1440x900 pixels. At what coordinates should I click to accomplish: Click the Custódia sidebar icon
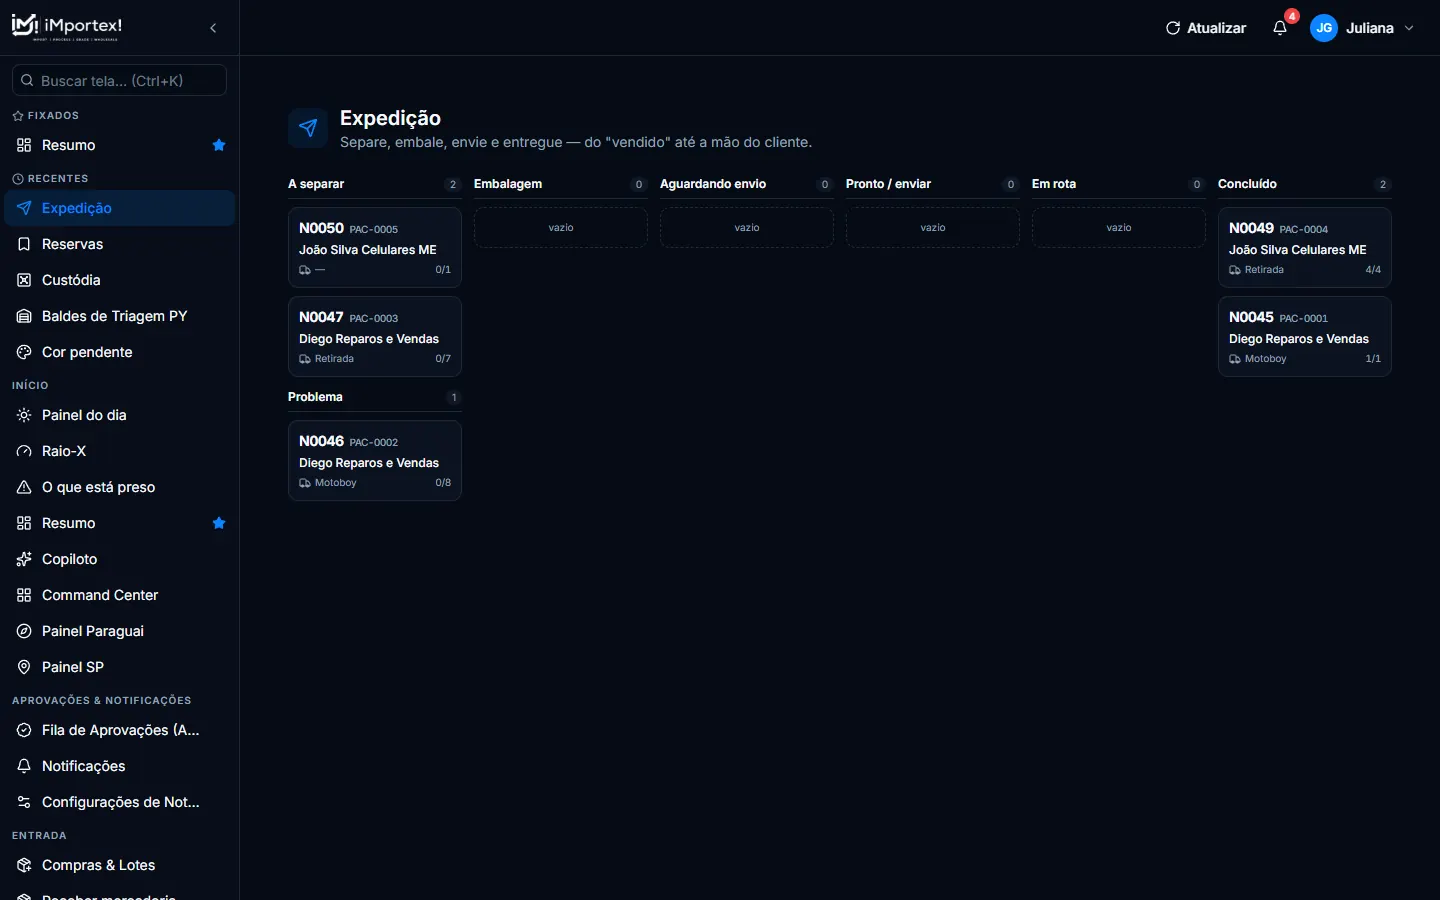(24, 280)
